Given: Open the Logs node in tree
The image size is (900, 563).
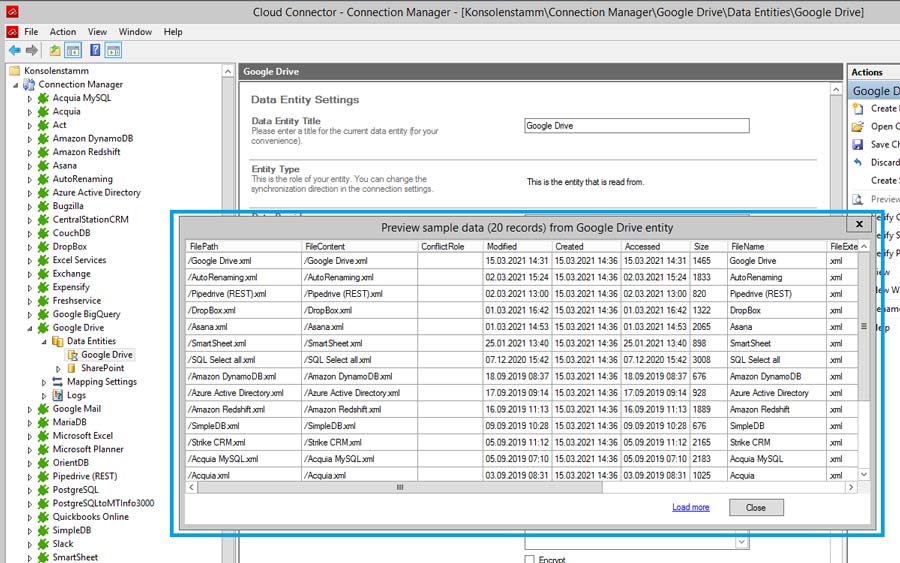Looking at the screenshot, I should pos(76,395).
